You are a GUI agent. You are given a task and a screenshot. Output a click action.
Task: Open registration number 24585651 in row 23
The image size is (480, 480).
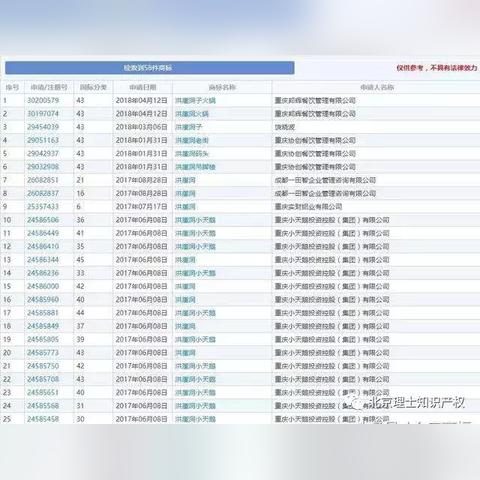pyautogui.click(x=43, y=393)
